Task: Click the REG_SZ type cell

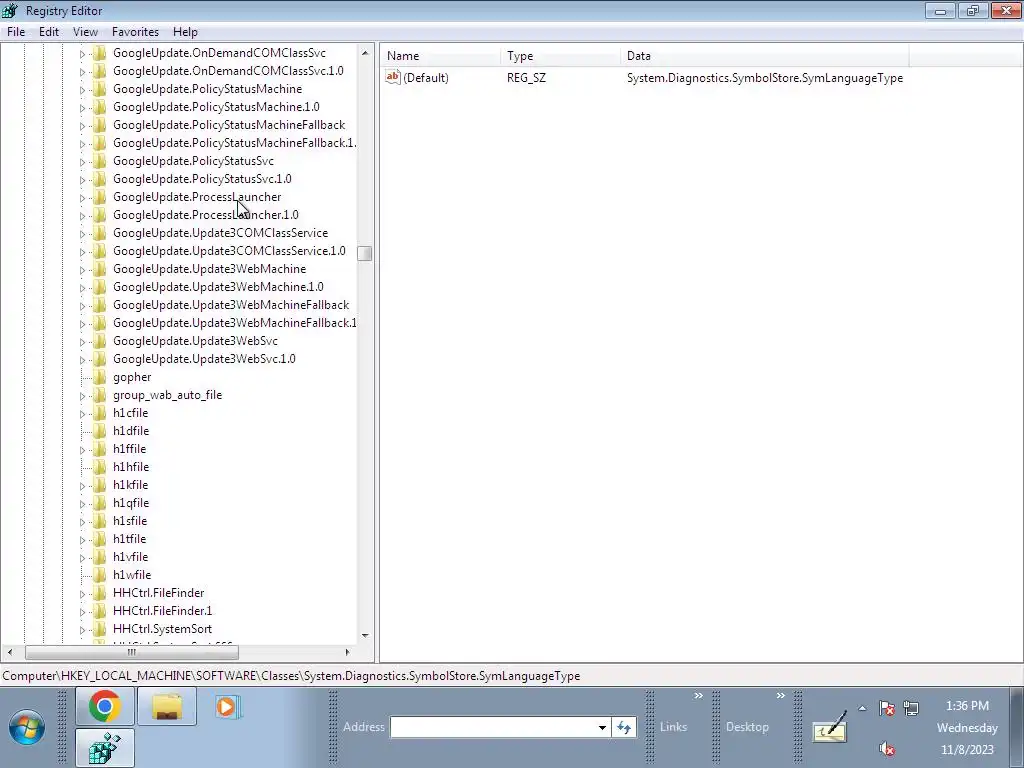Action: pos(526,78)
